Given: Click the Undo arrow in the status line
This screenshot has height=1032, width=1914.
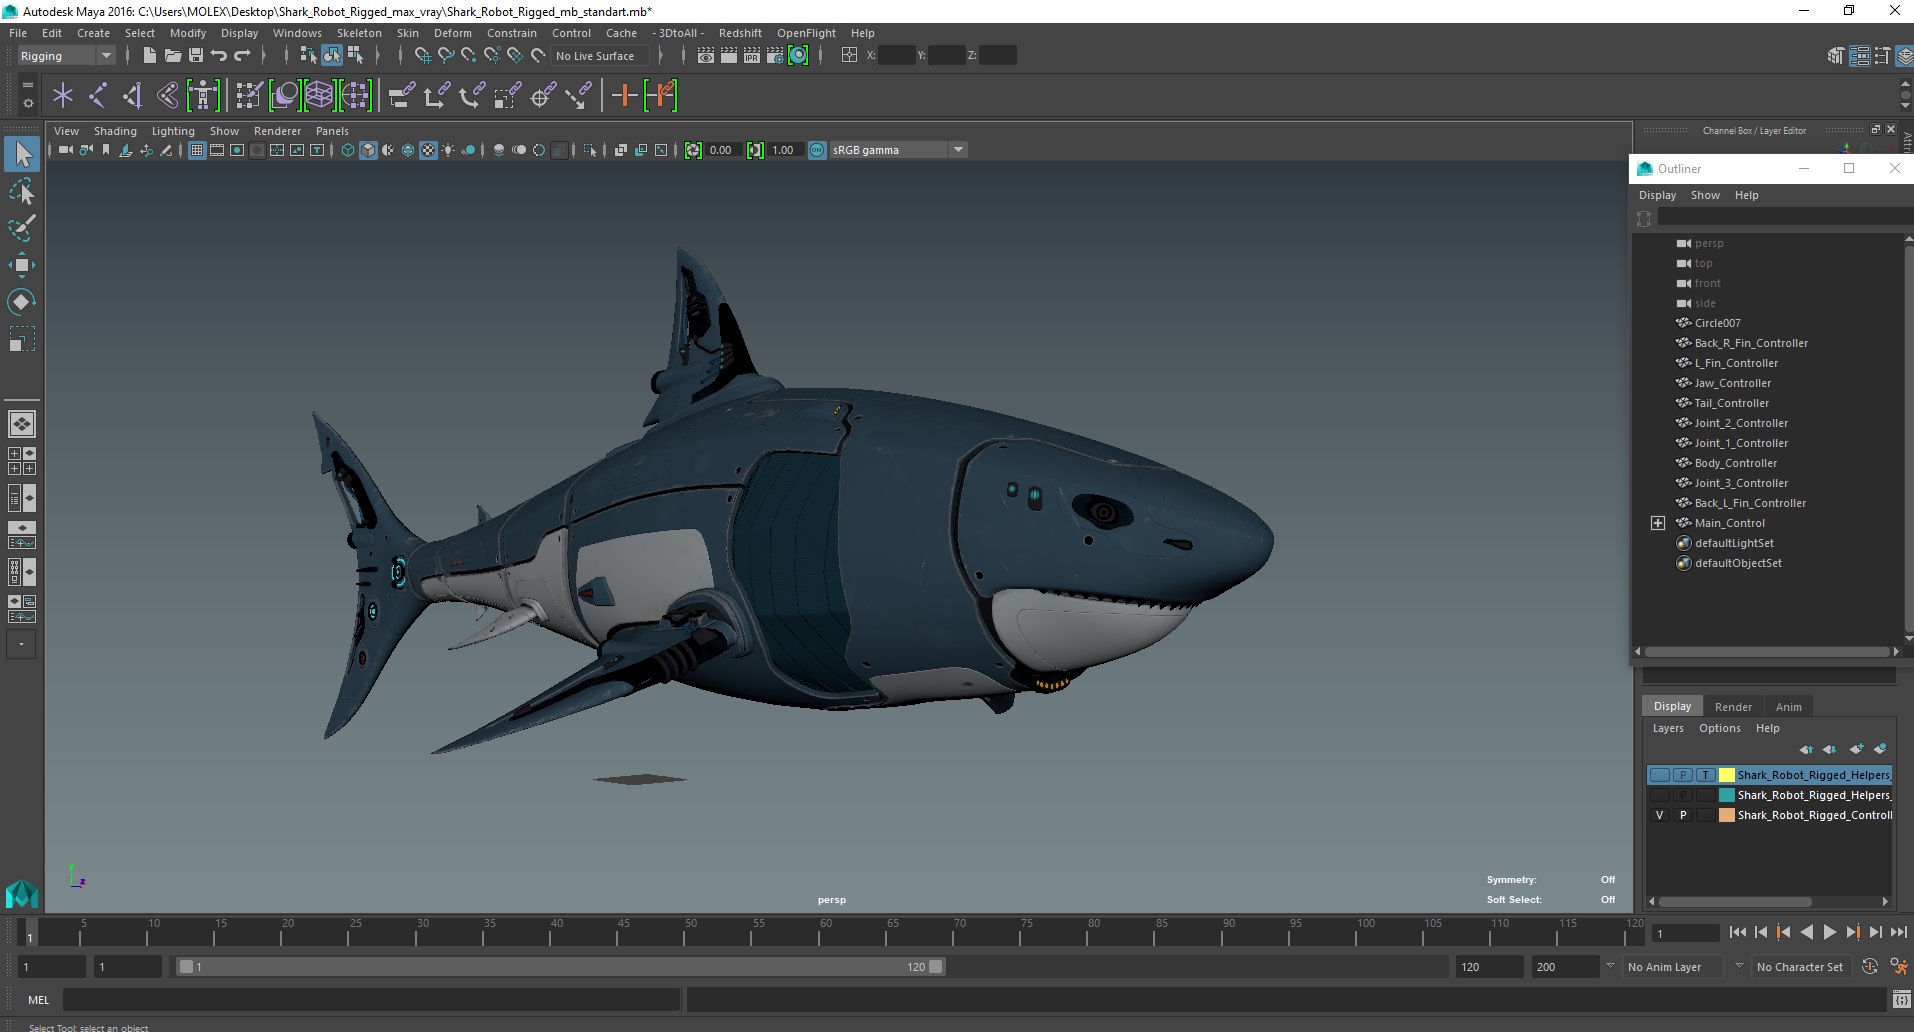Looking at the screenshot, I should (219, 55).
